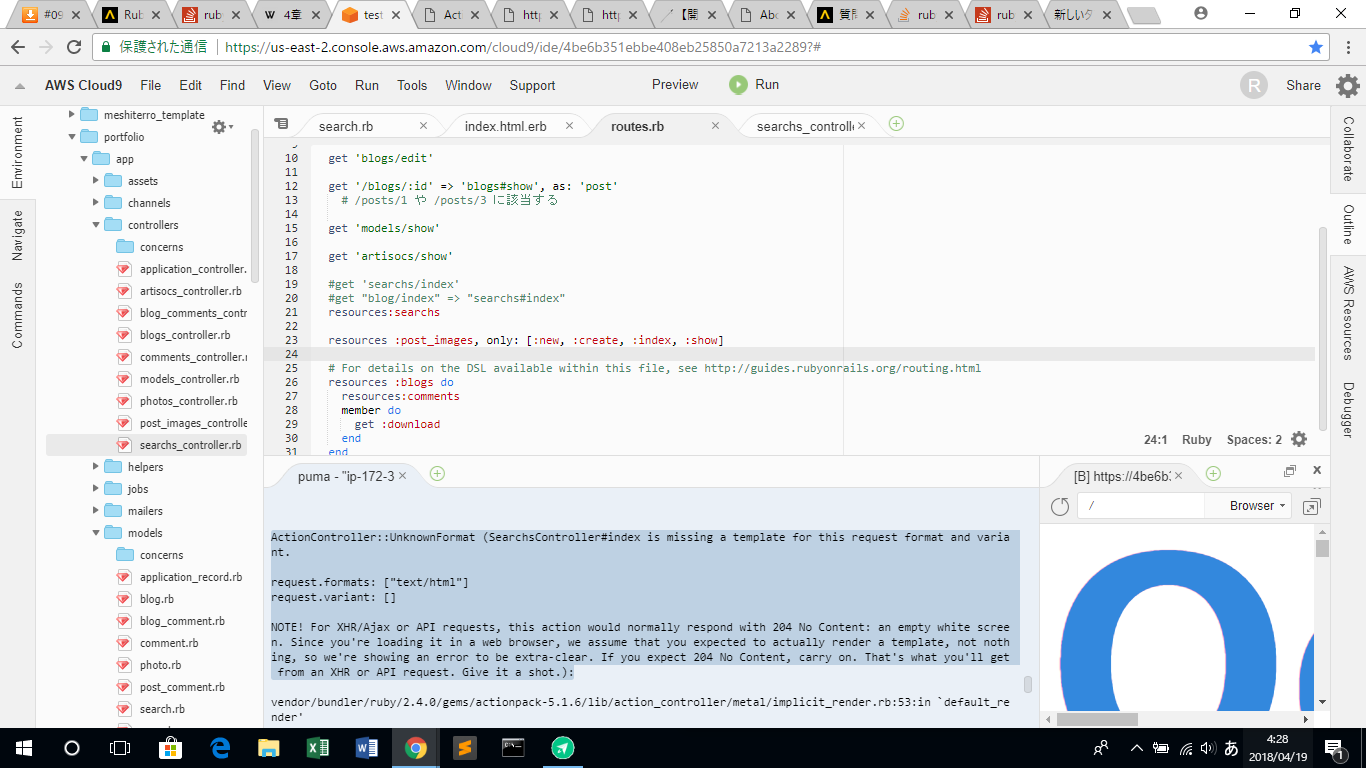
Task: Open the Collaborate side panel
Action: (x=1348, y=150)
